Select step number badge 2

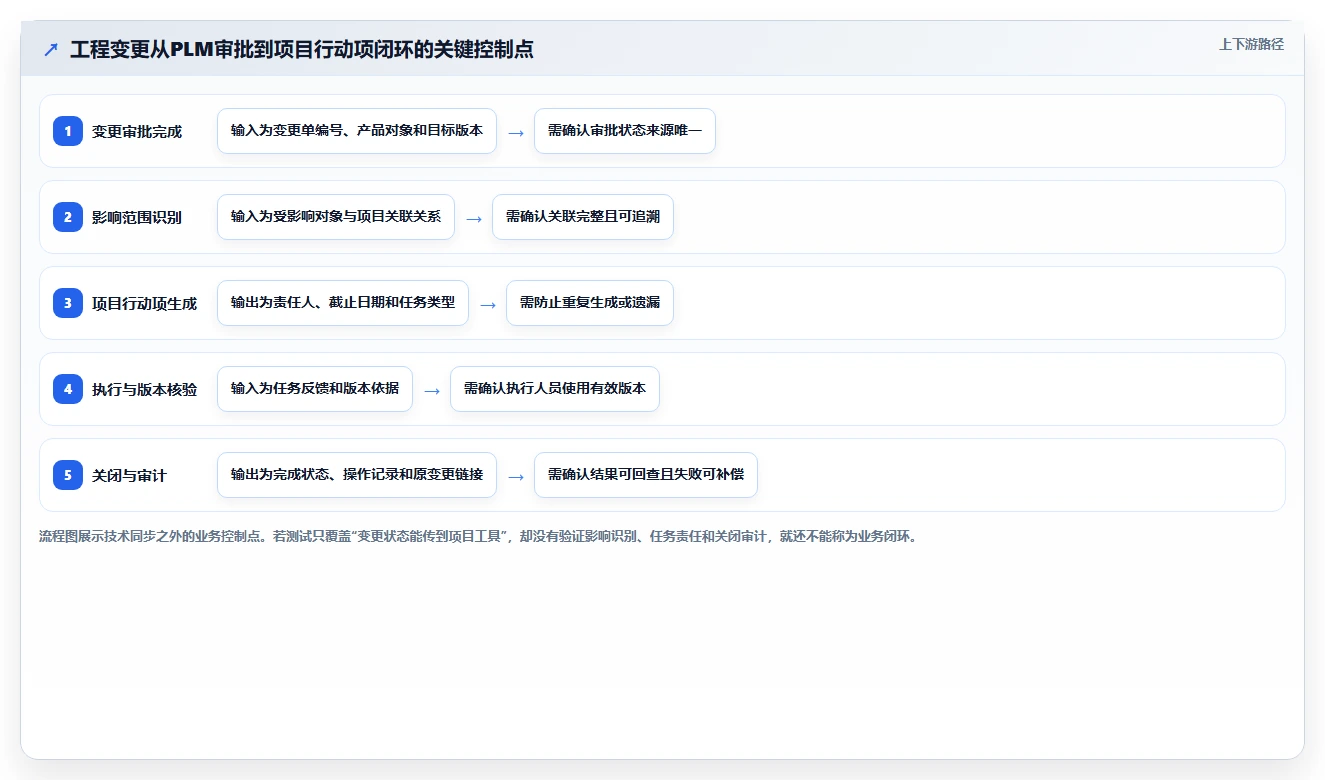tap(68, 217)
